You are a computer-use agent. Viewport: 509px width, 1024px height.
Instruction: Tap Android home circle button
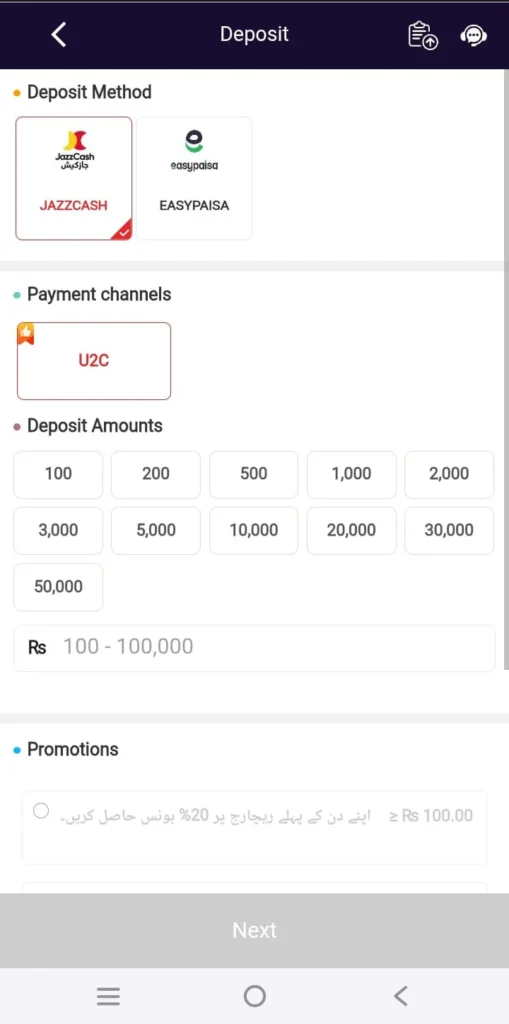(x=255, y=996)
